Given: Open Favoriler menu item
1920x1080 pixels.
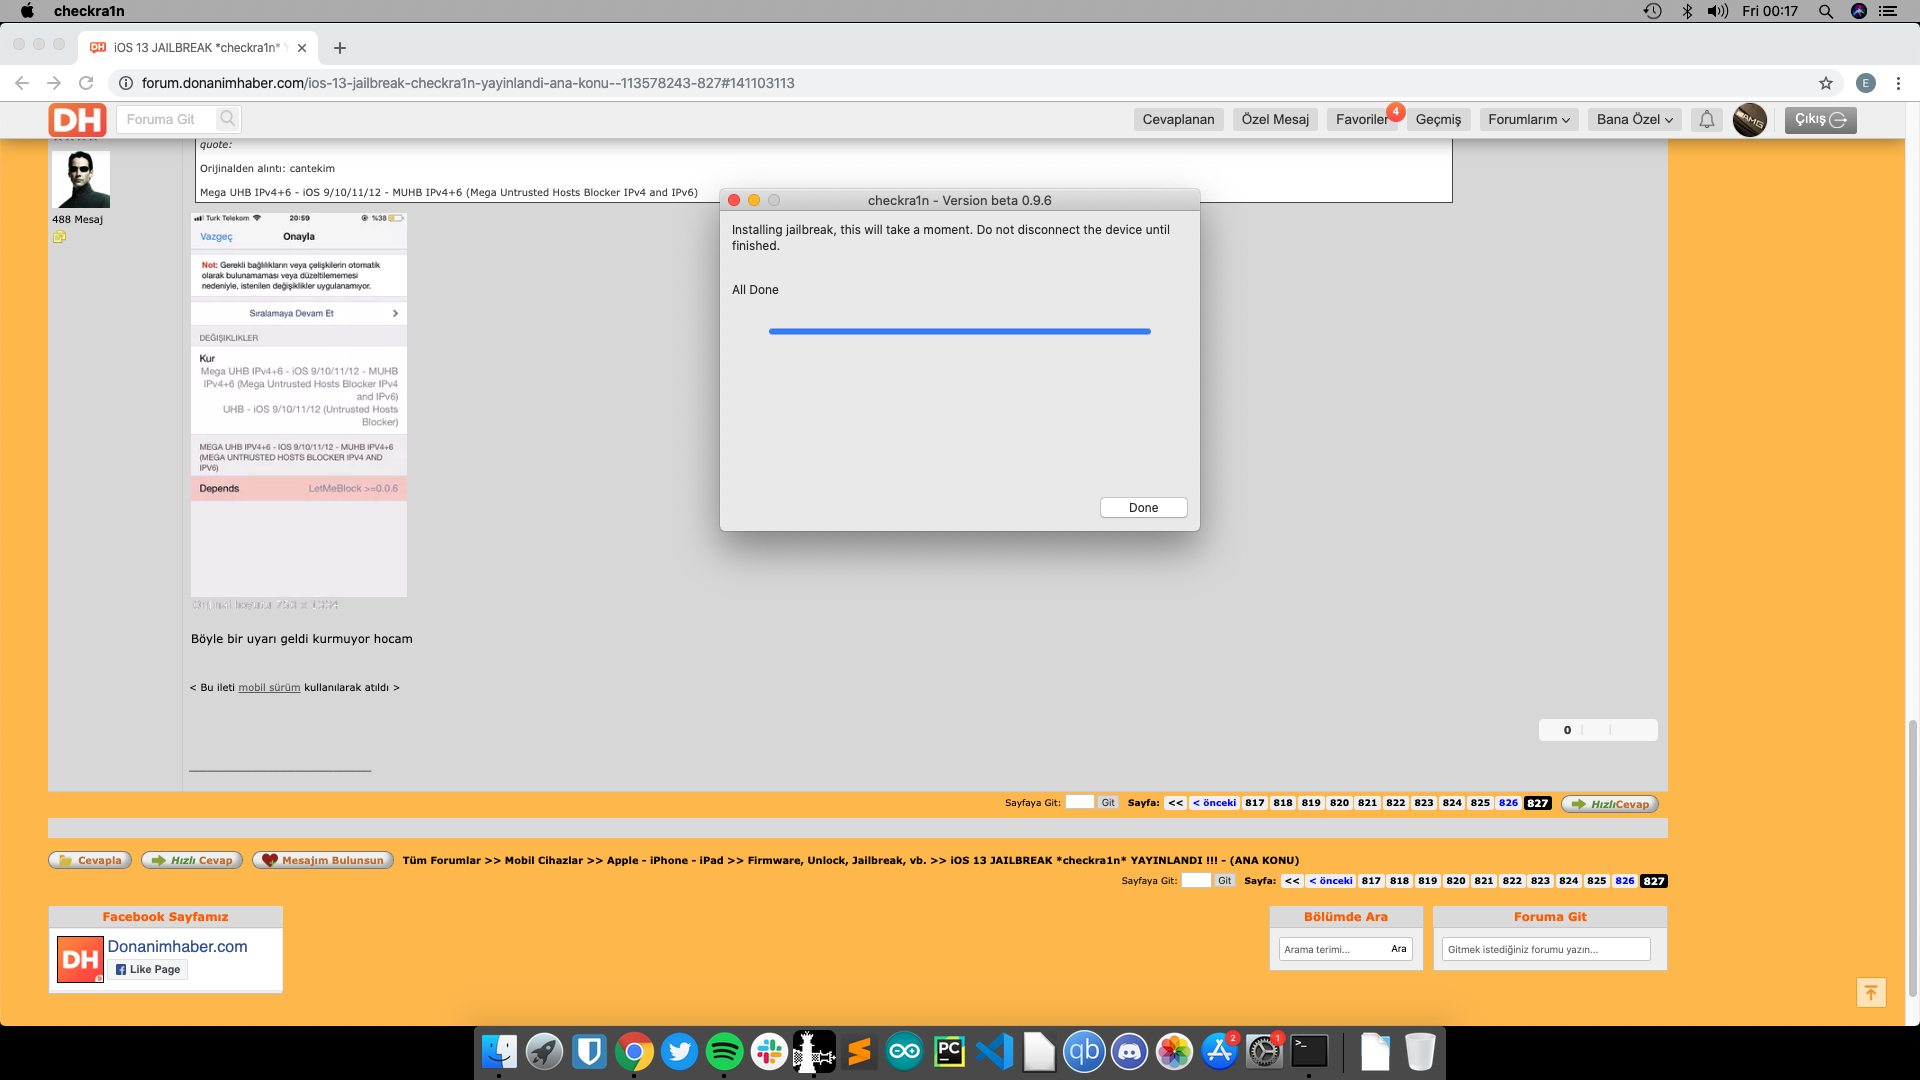Looking at the screenshot, I should pyautogui.click(x=1362, y=120).
